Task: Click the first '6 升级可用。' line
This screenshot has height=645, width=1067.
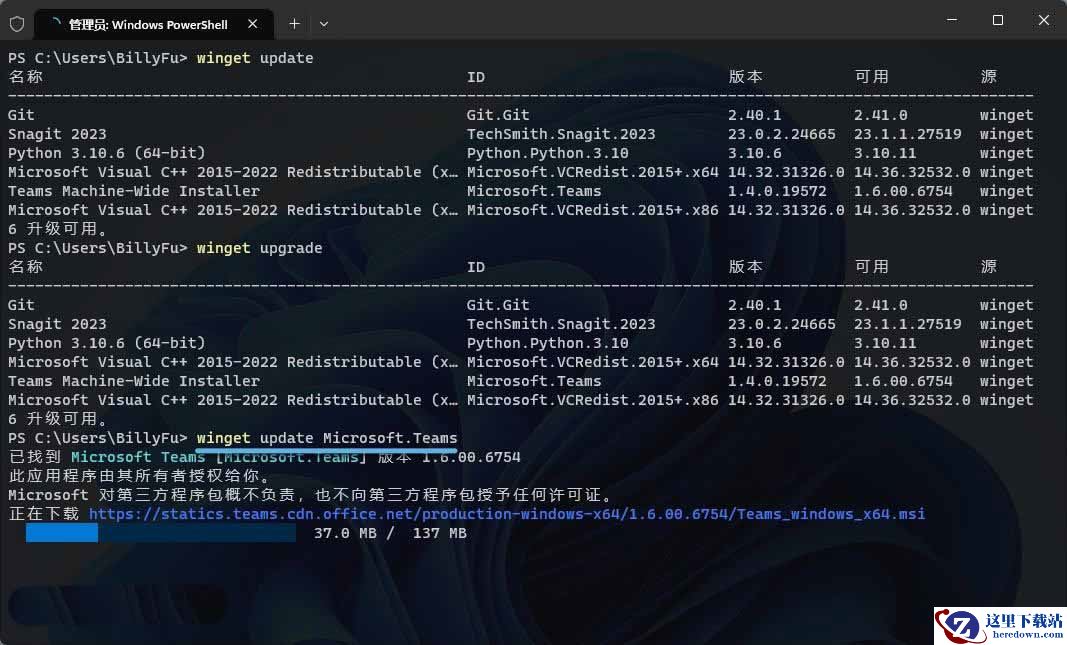Action: (57, 229)
